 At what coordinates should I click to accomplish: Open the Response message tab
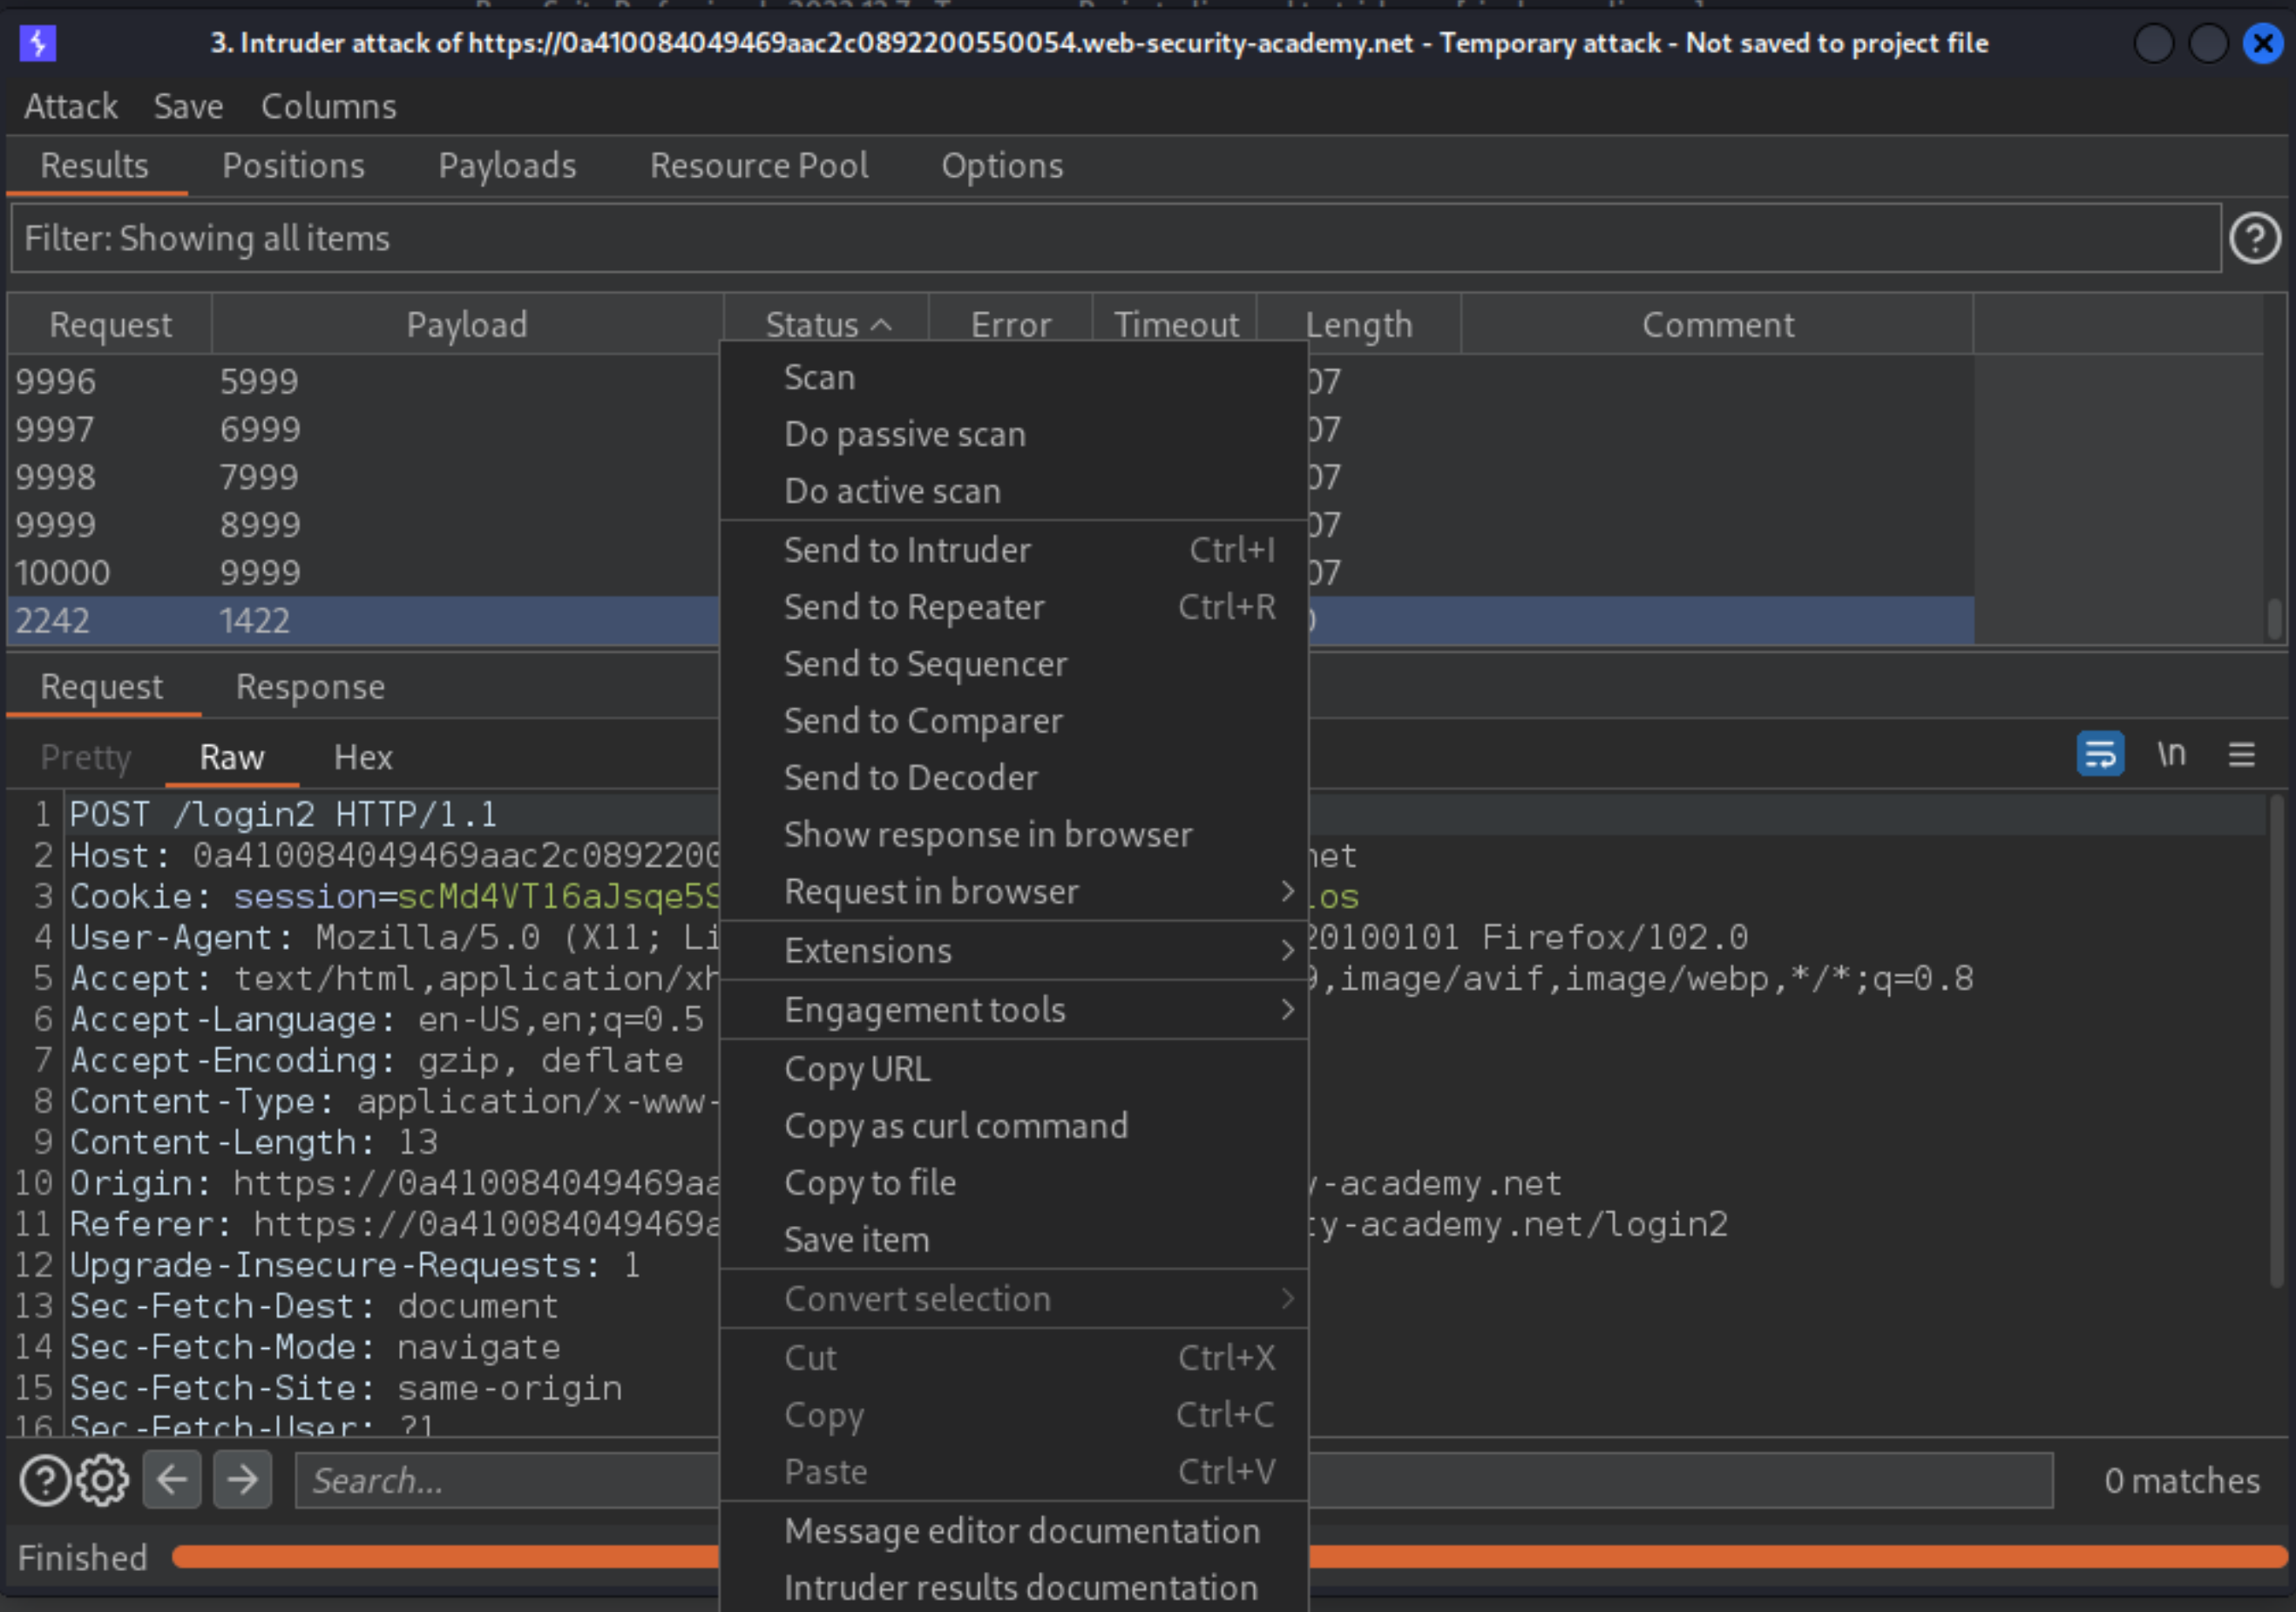coord(310,687)
